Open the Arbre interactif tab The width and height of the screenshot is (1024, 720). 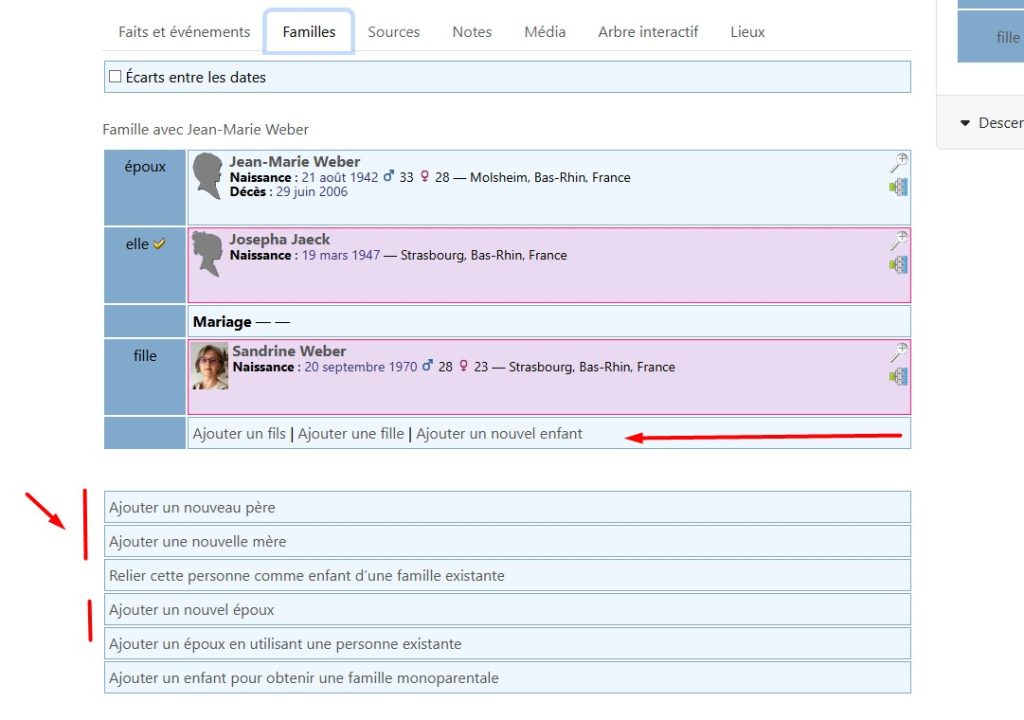[x=648, y=32]
